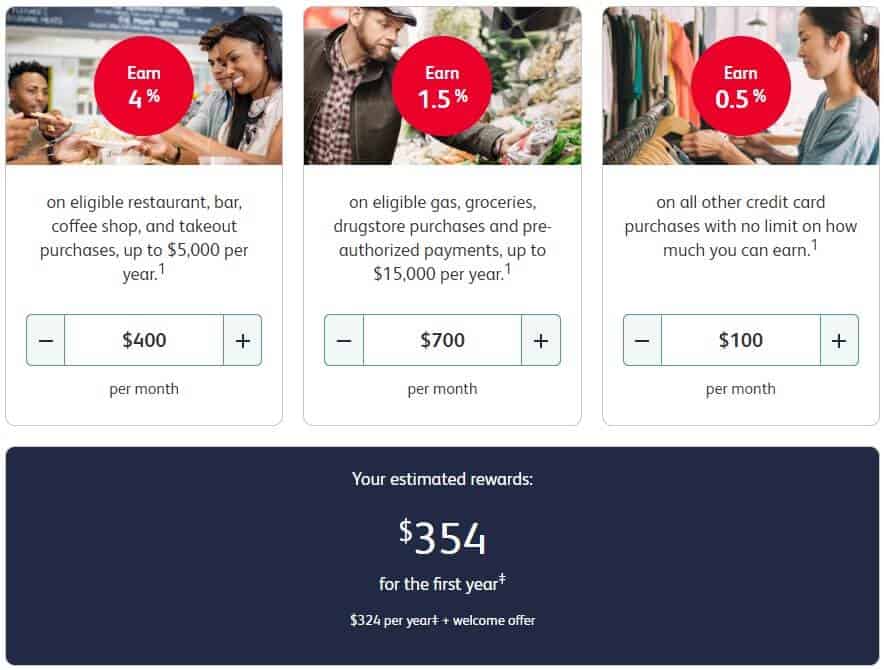Image resolution: width=884 pixels, height=670 pixels.
Task: Open footnote 1 after restaurant purchases text
Action: [x=162, y=270]
